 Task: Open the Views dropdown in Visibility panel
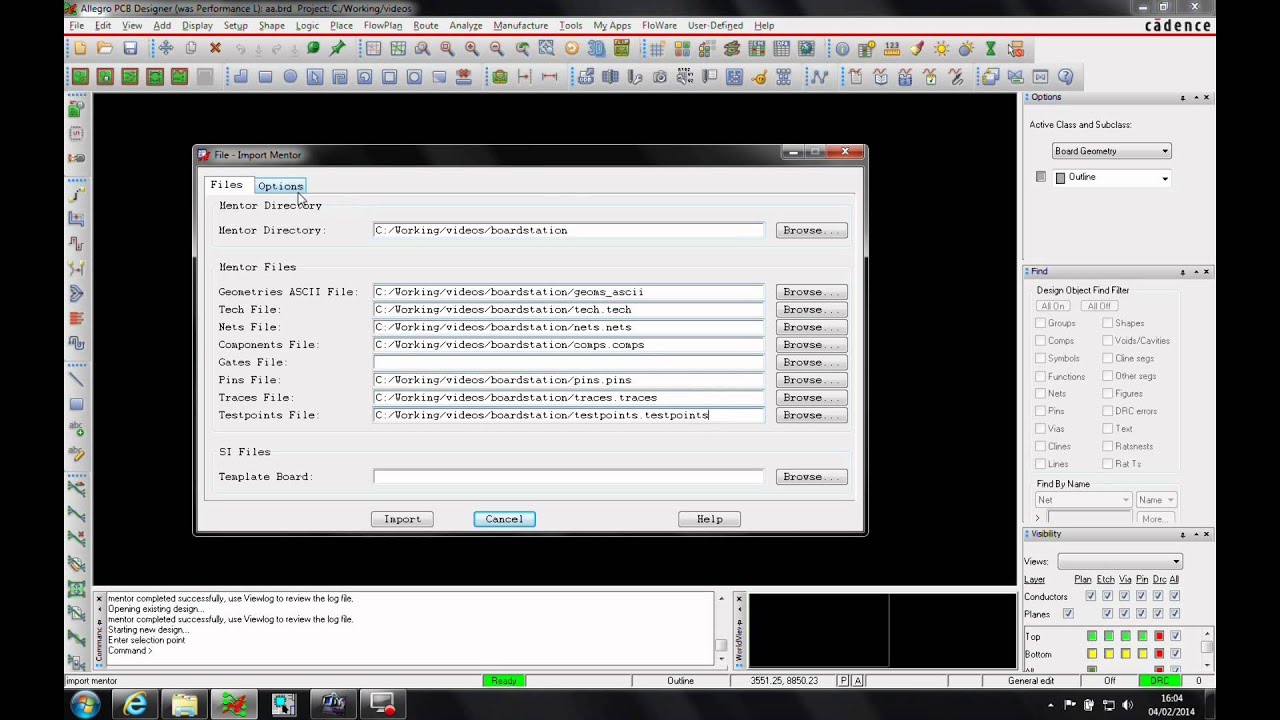click(x=1120, y=561)
